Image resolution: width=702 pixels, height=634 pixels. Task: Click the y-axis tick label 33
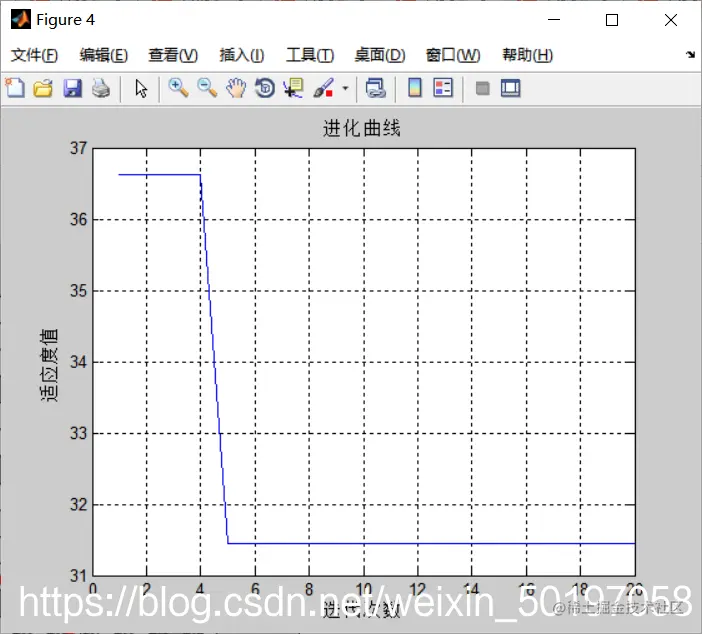tap(78, 433)
